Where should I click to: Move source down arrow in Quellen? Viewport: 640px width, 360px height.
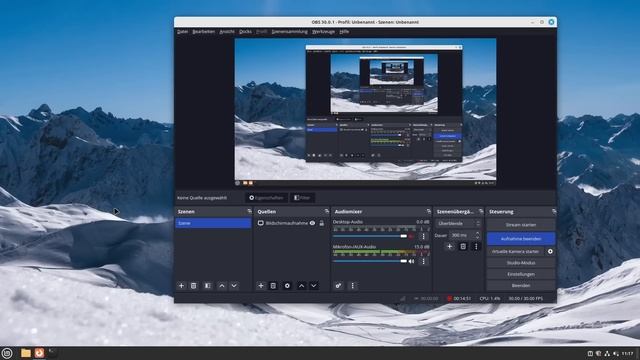[x=313, y=286]
